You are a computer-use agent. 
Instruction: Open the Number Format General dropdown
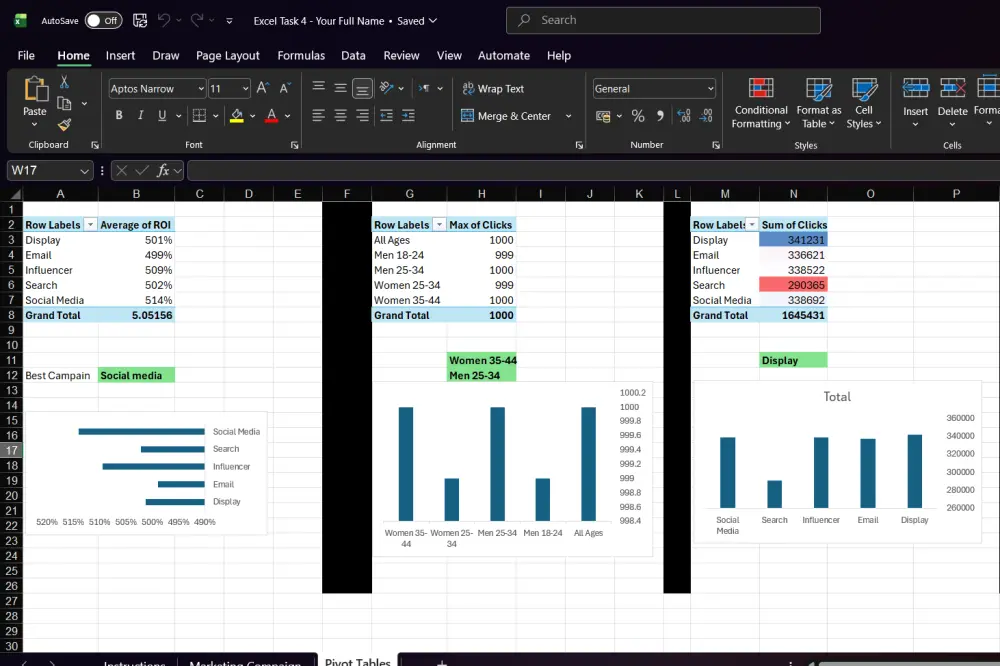[x=710, y=89]
